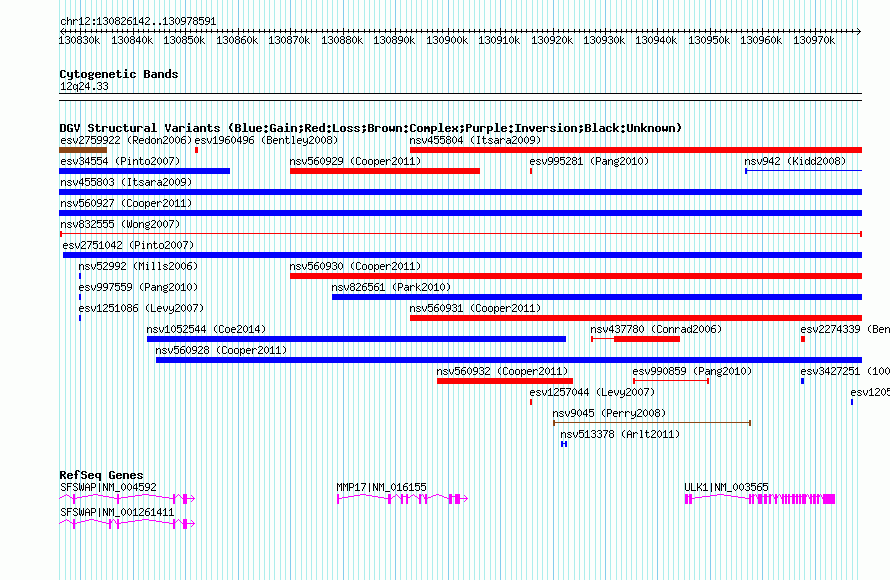
Task: Select the esv2751042 (Pinto2007) blue bar
Action: 463,255
